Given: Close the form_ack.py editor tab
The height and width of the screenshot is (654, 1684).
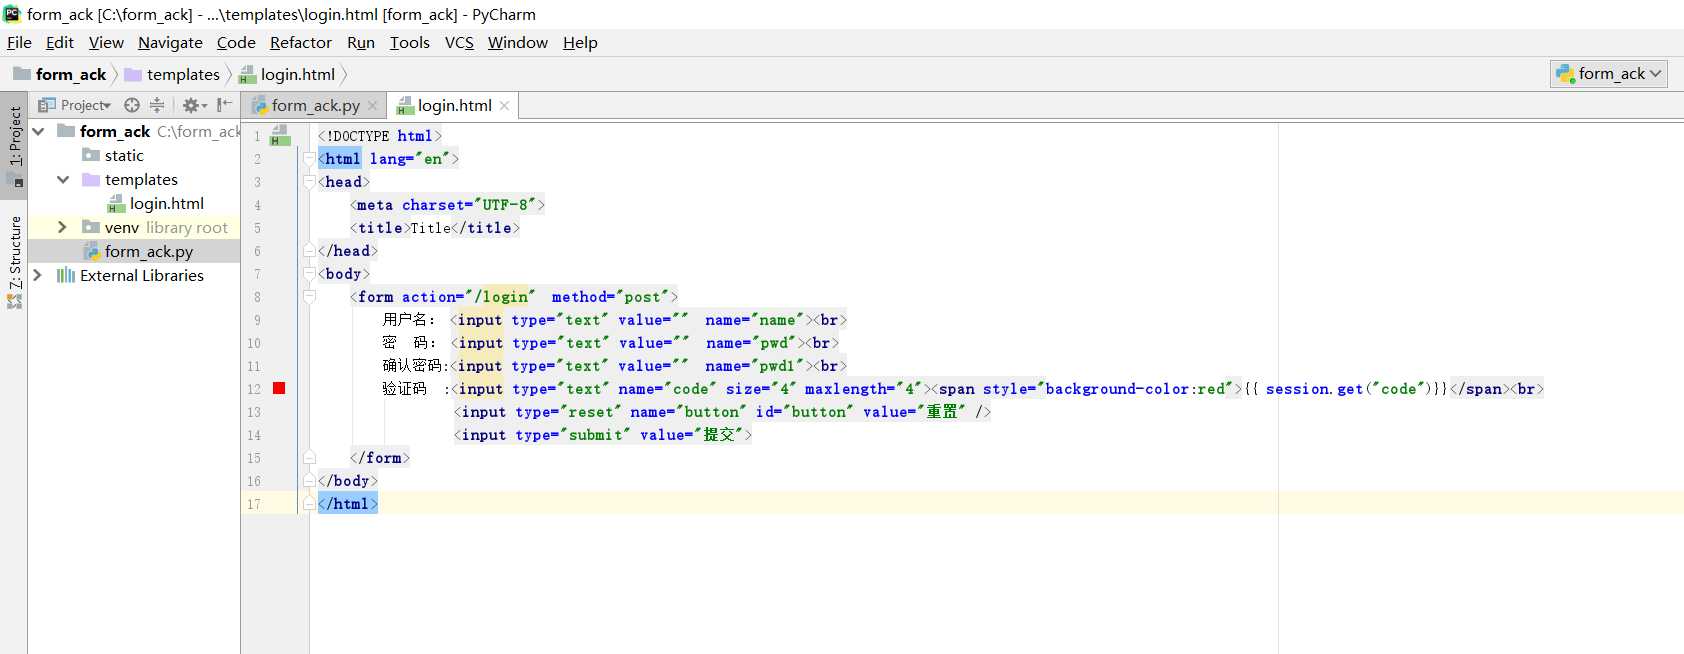Looking at the screenshot, I should pos(373,106).
